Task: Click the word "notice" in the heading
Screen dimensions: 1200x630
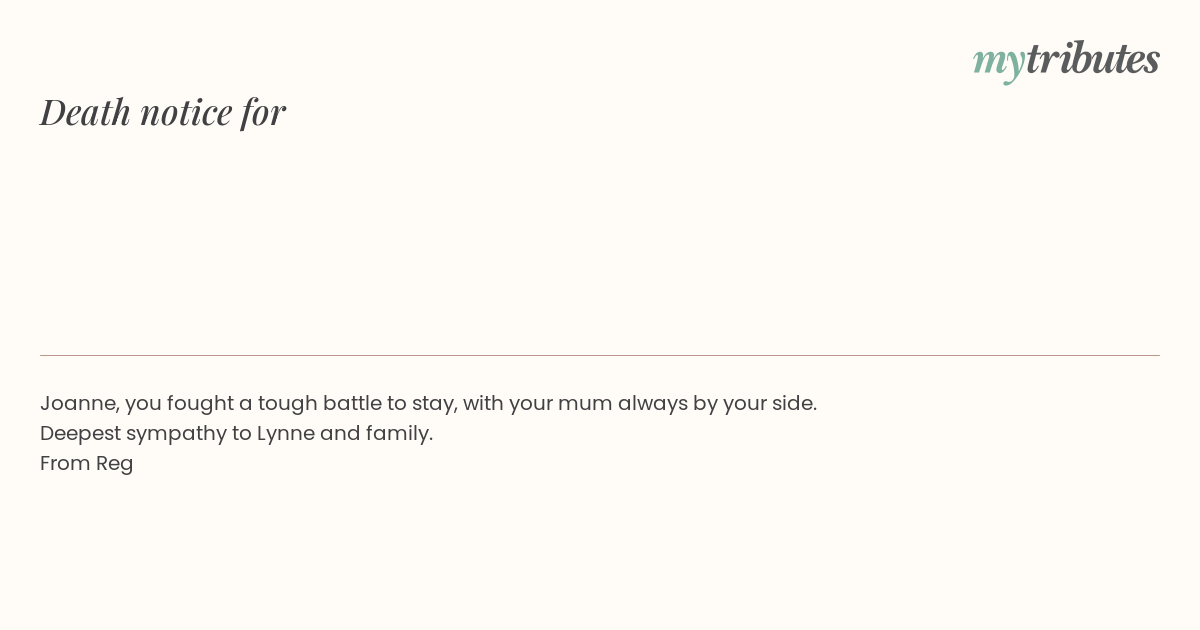Action: point(186,112)
